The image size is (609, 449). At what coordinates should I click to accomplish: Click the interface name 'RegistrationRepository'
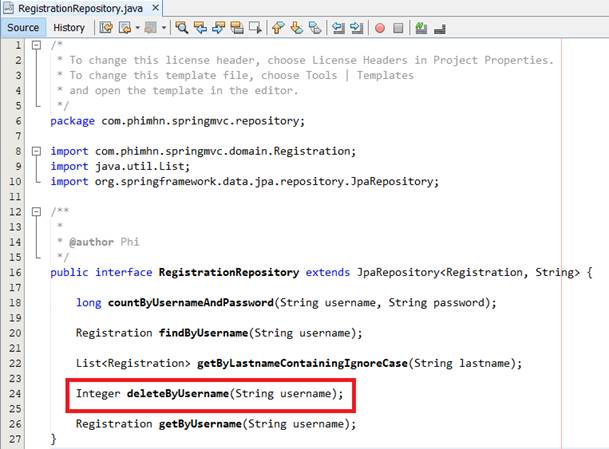(229, 272)
